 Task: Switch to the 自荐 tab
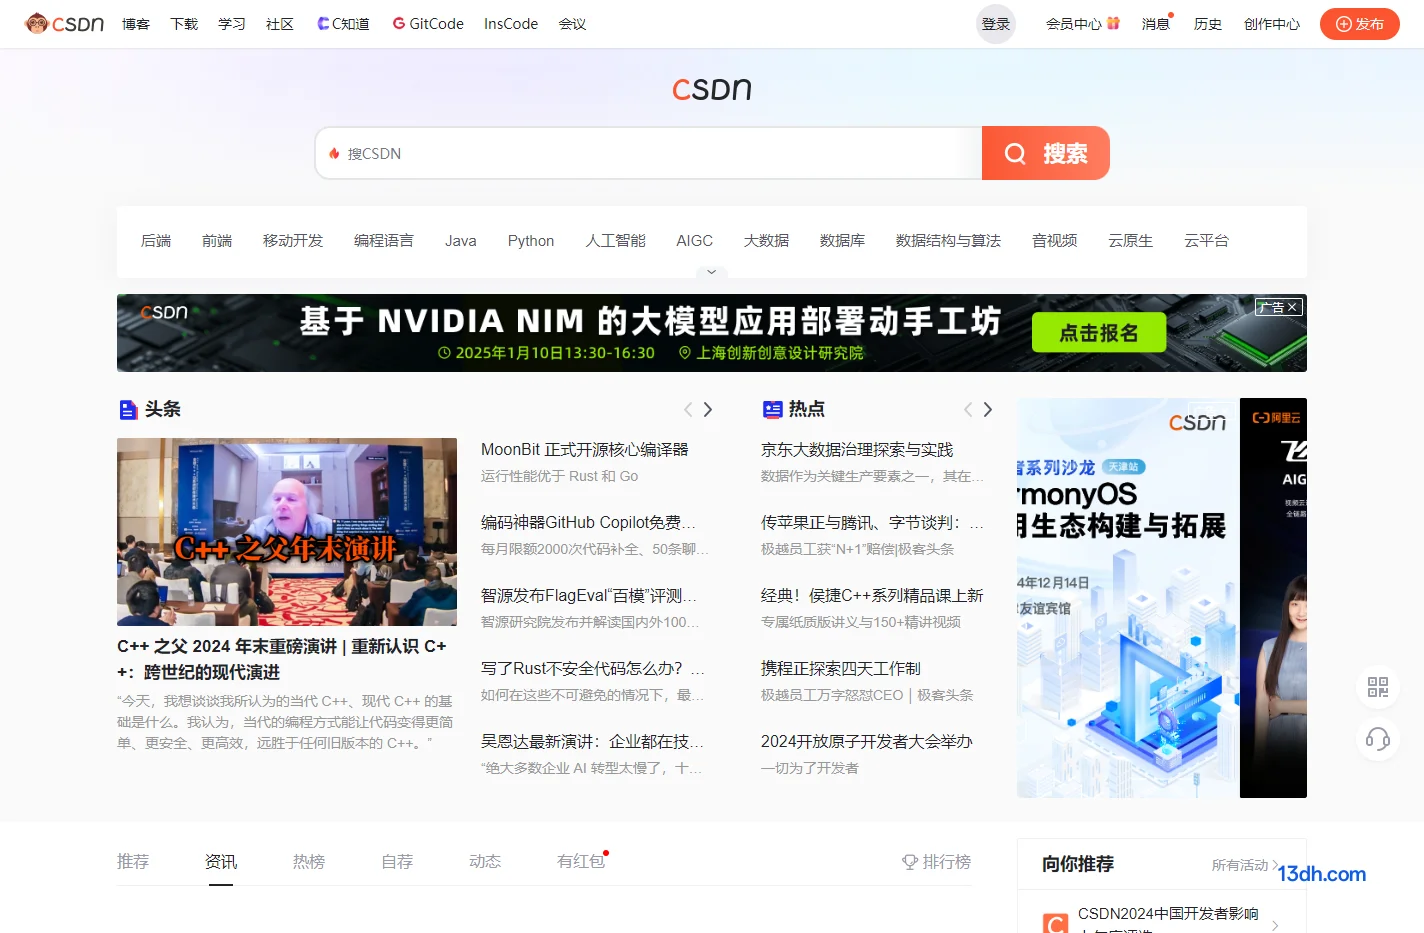pos(397,862)
